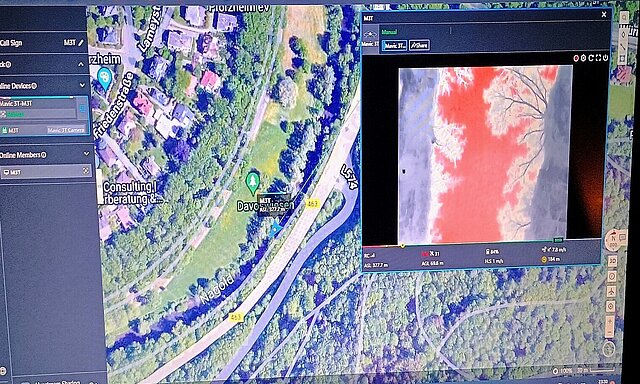The height and width of the screenshot is (384, 640).
Task: Click the Online Members info icon
Action: tap(43, 155)
